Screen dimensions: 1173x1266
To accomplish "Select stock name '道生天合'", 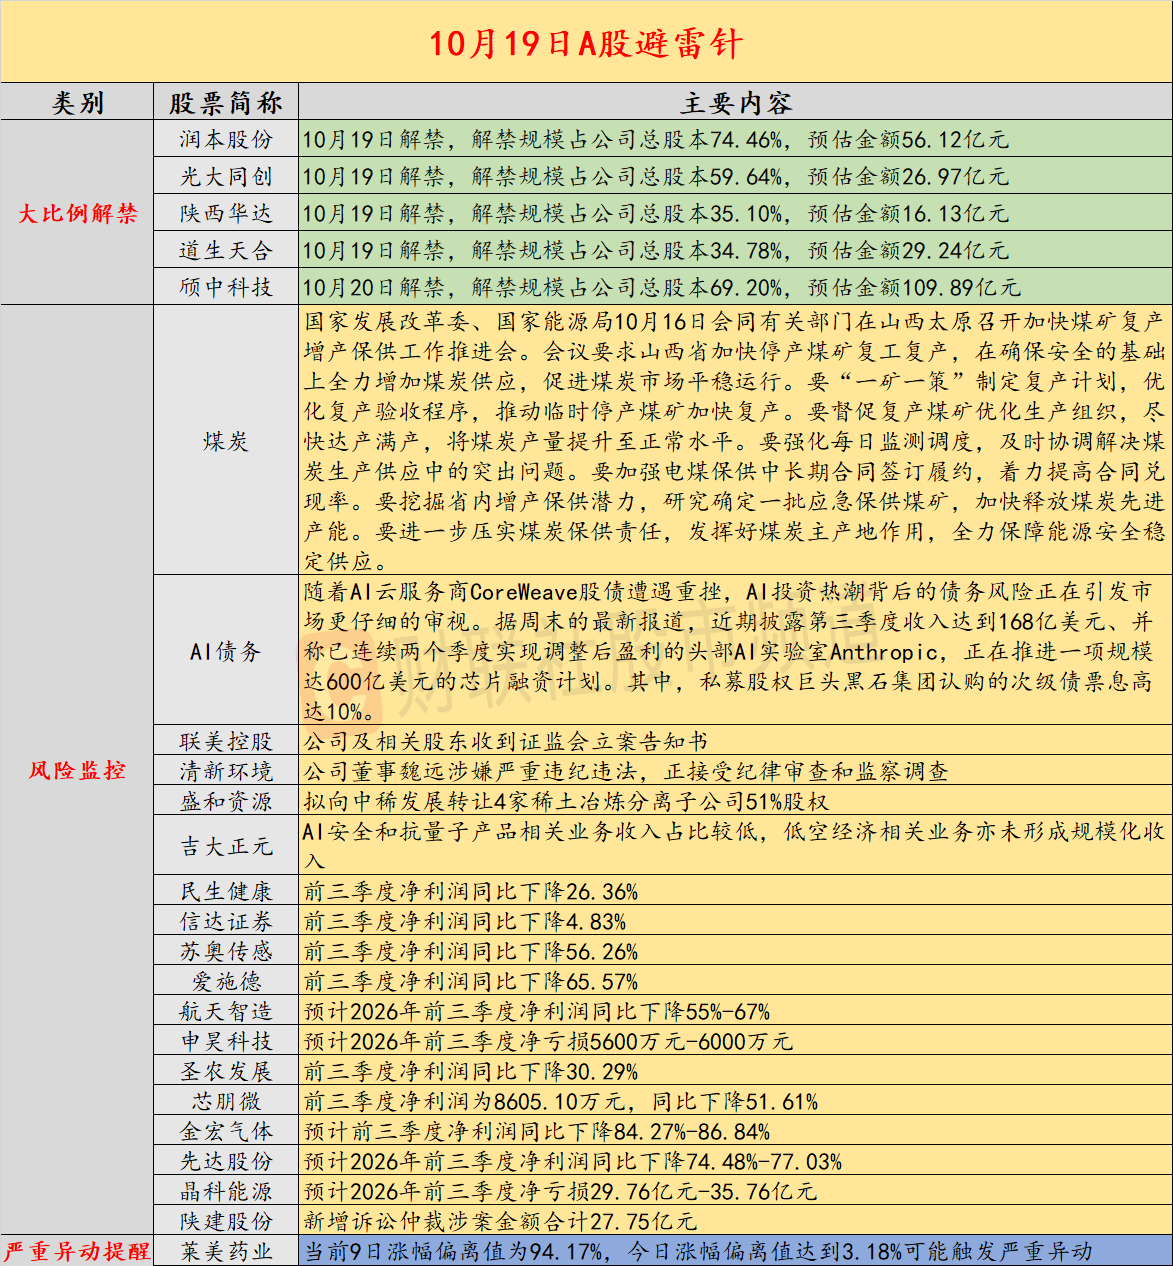I will [225, 250].
